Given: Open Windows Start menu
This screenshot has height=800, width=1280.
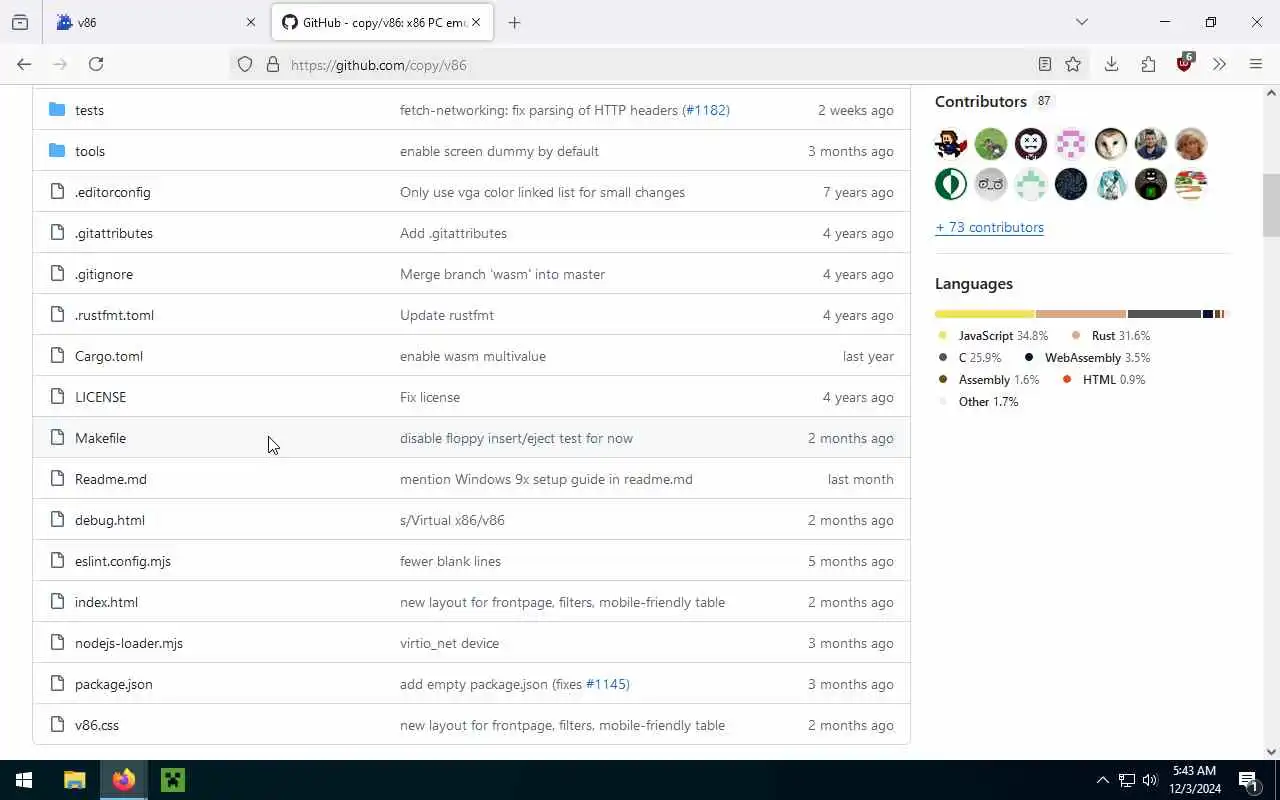Looking at the screenshot, I should coord(24,780).
